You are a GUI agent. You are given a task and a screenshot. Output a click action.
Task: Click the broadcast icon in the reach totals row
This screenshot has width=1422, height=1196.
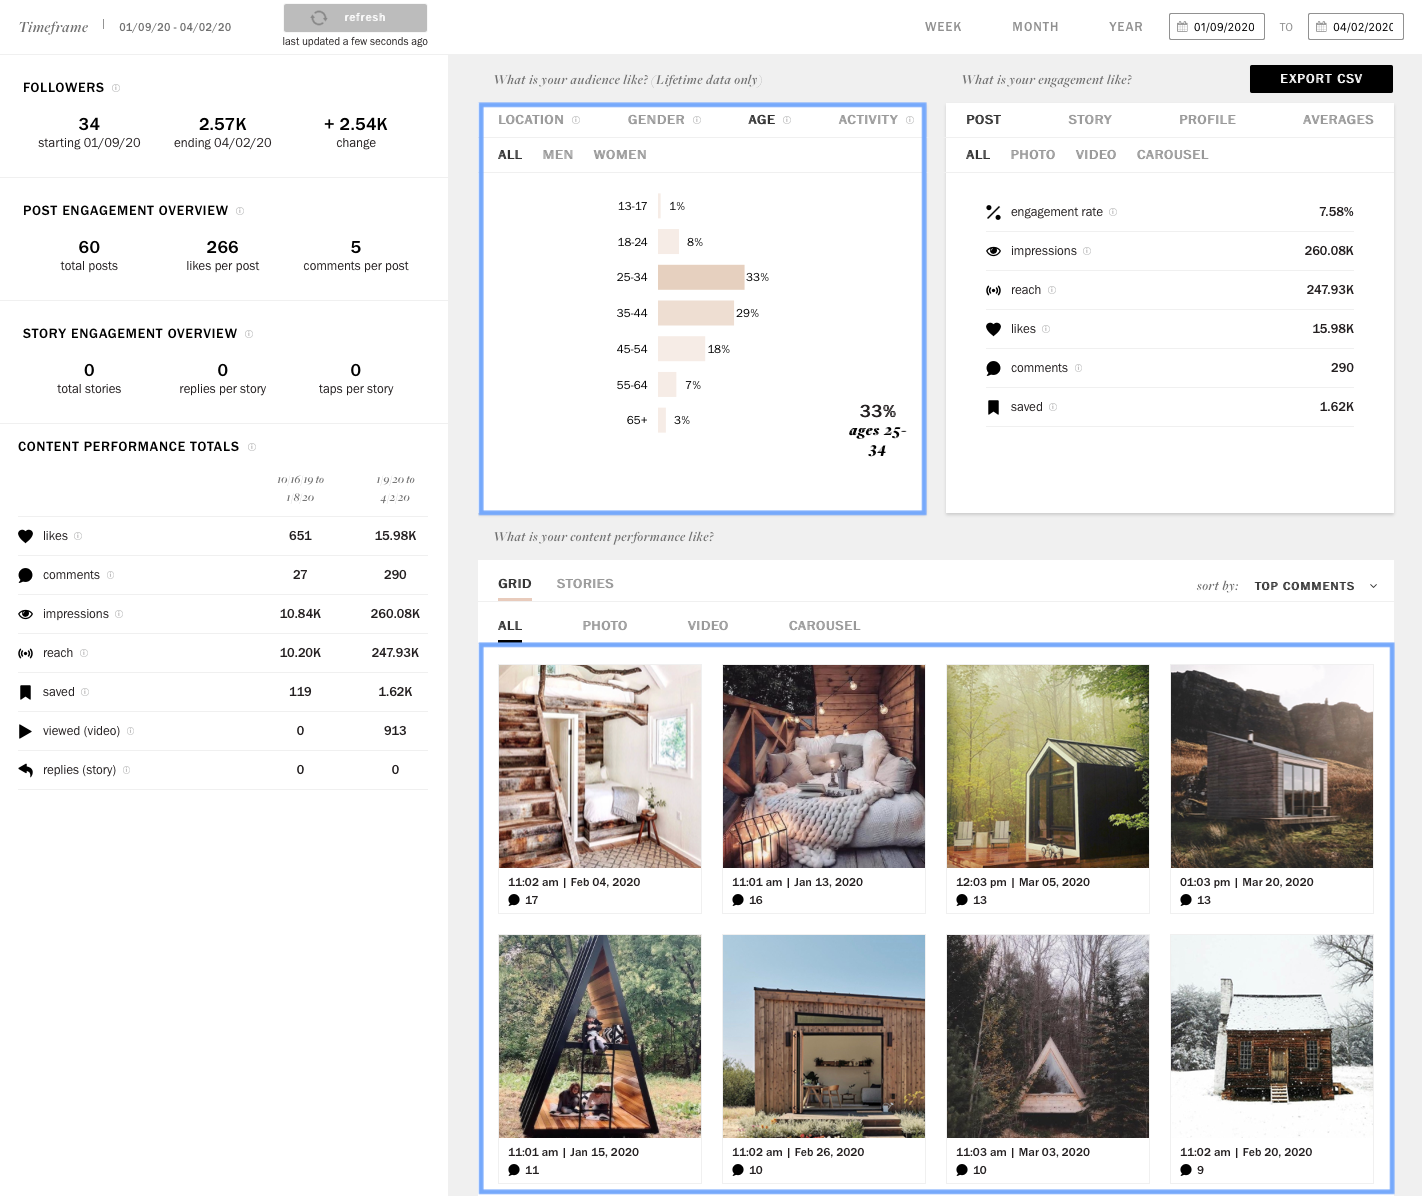point(26,653)
